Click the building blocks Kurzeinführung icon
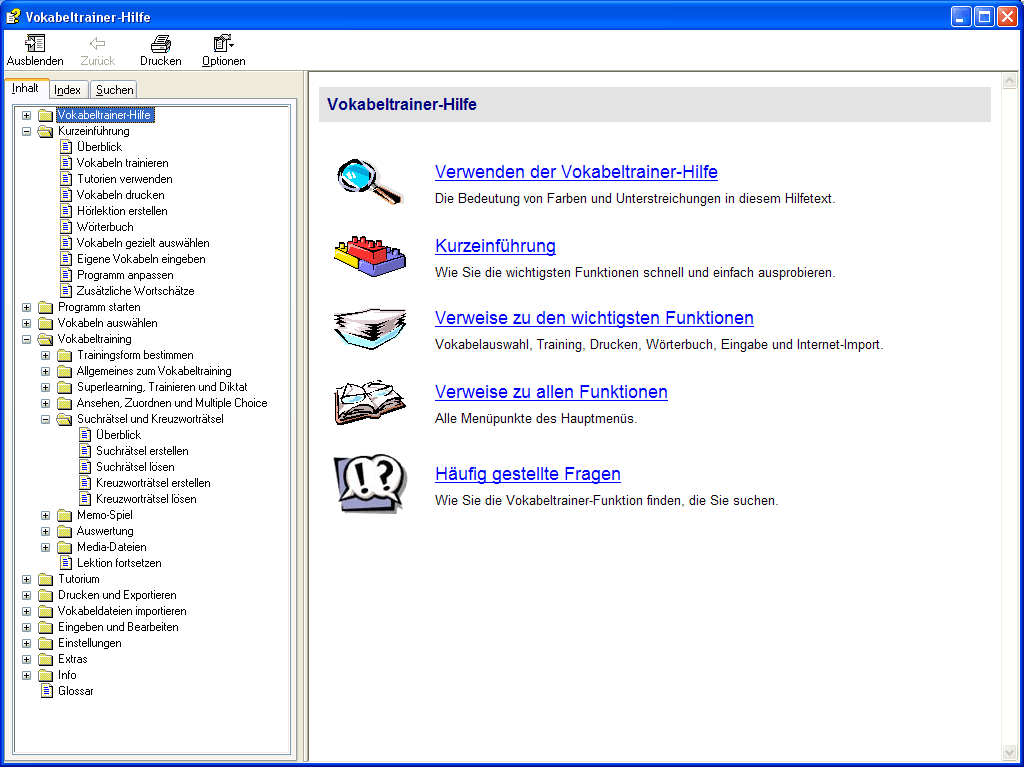The height and width of the screenshot is (767, 1024). (370, 255)
